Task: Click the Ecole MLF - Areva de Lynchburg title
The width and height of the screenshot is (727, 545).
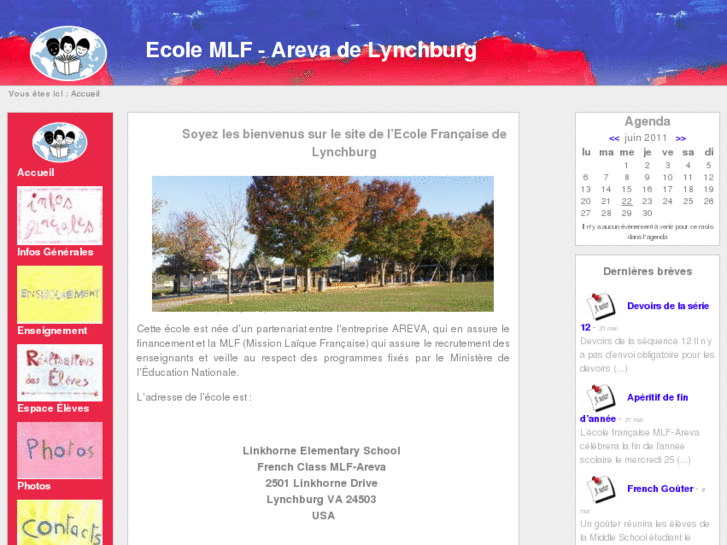Action: pos(311,50)
